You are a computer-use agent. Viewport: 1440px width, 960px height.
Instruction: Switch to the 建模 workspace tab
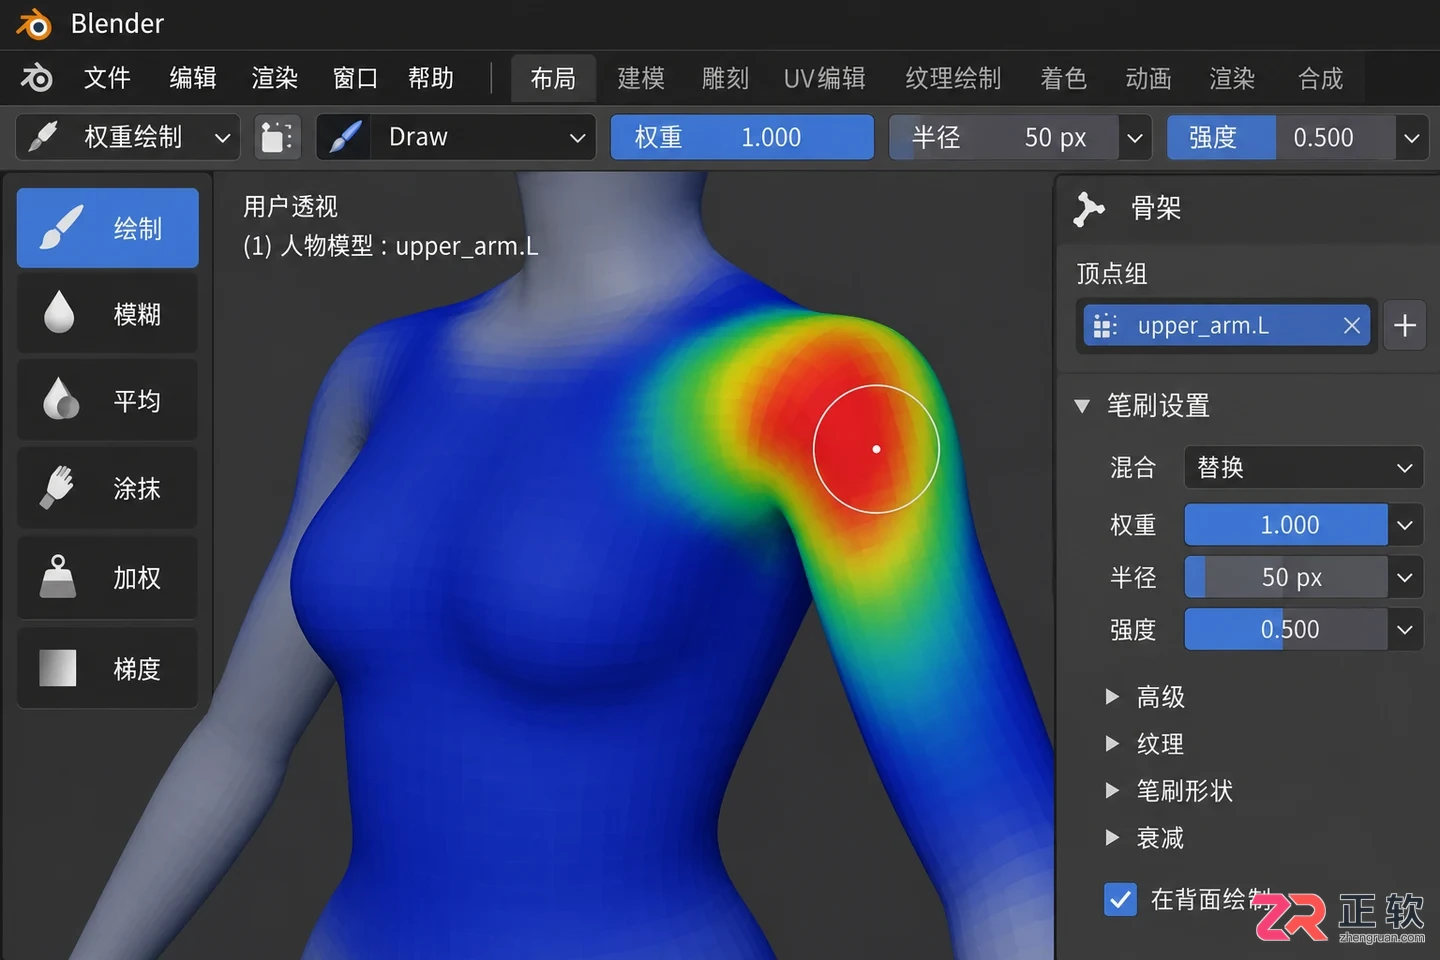pyautogui.click(x=641, y=79)
